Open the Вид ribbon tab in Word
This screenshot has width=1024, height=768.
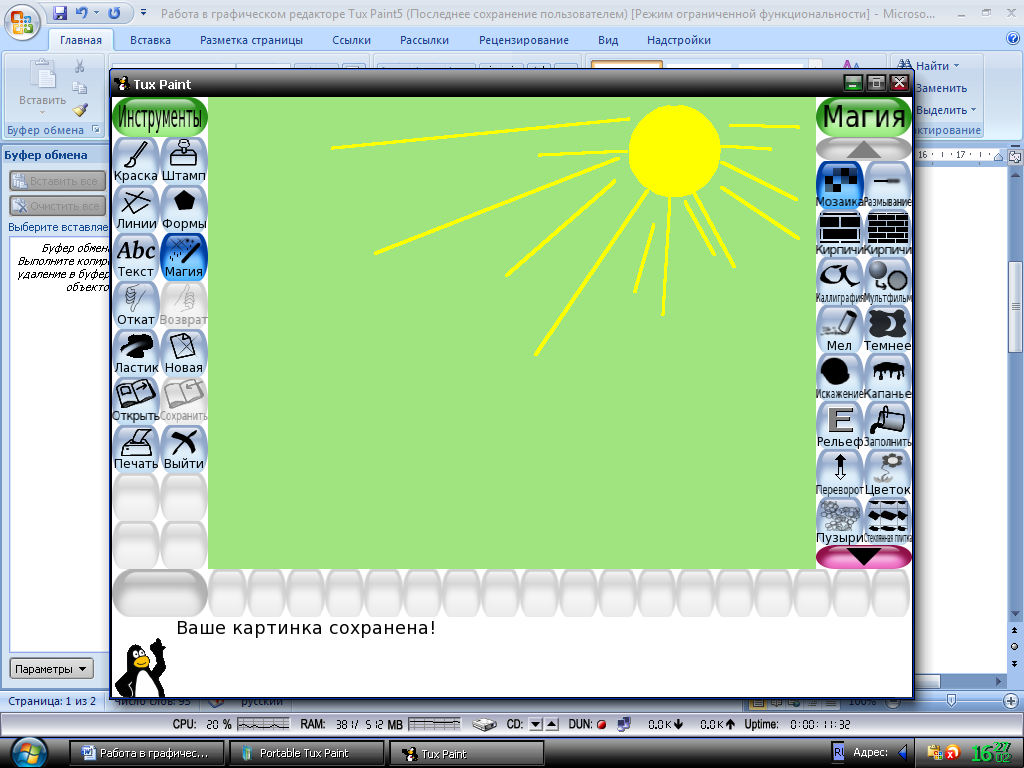608,40
